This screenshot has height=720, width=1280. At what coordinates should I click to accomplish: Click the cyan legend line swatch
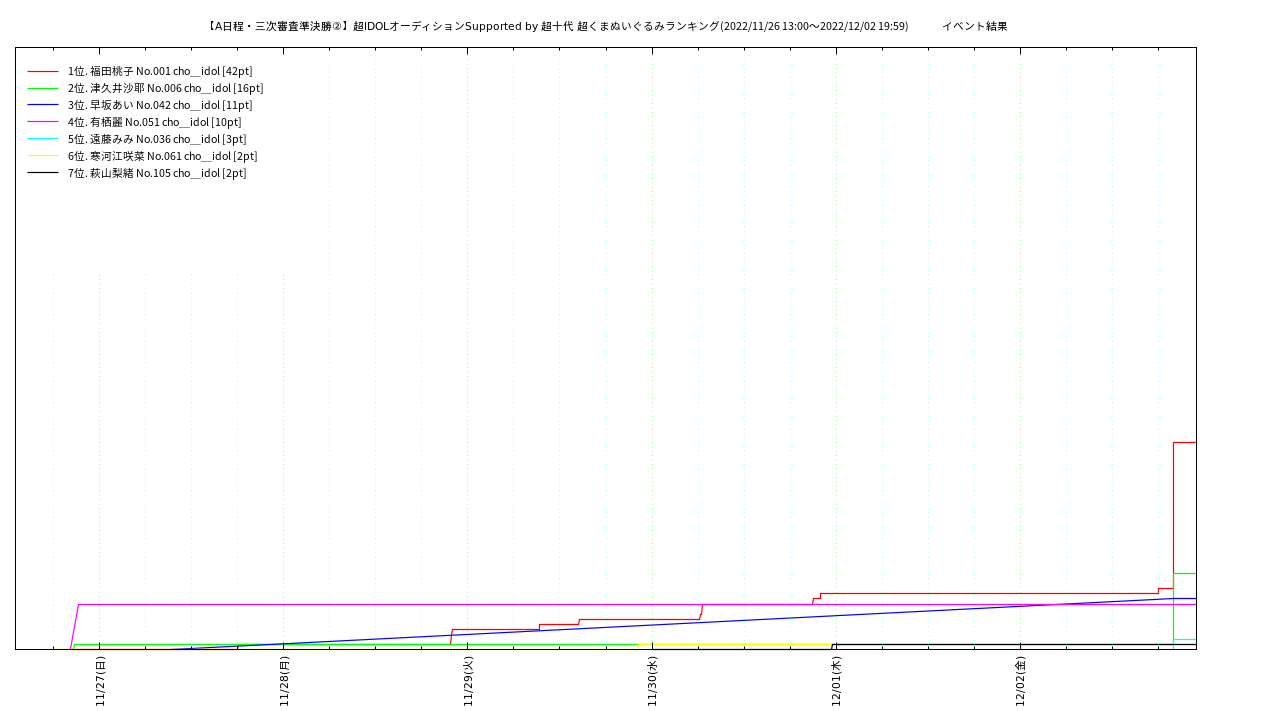pos(43,139)
